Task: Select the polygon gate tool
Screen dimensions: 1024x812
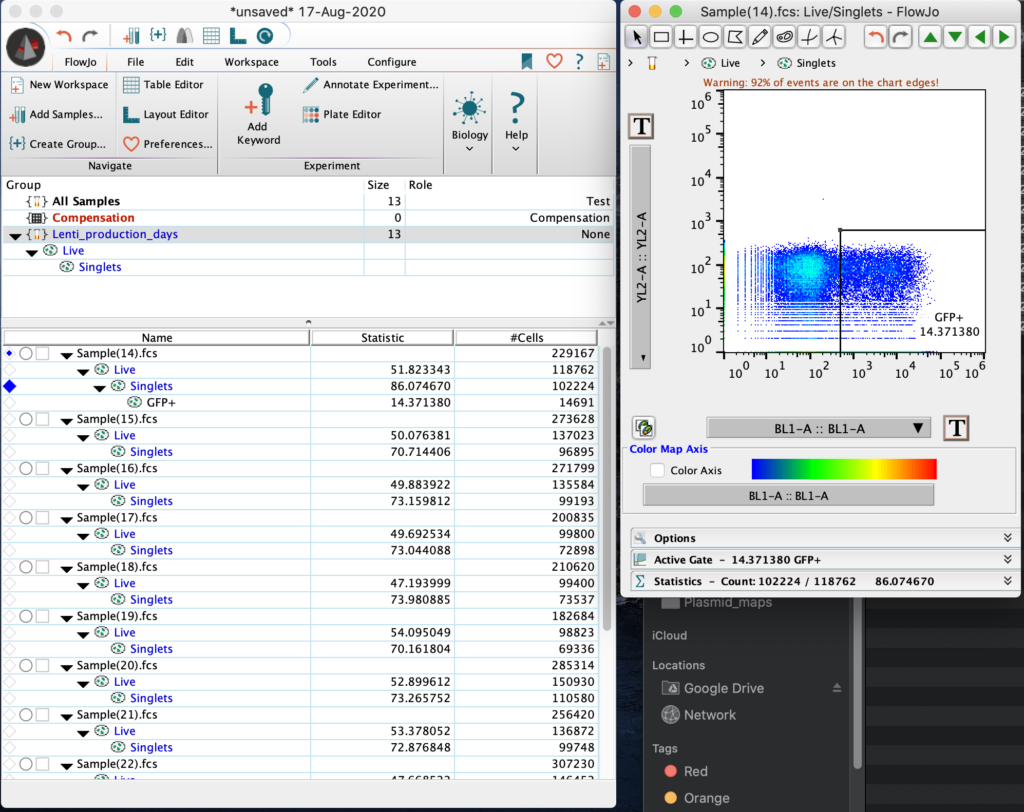Action: tap(735, 37)
